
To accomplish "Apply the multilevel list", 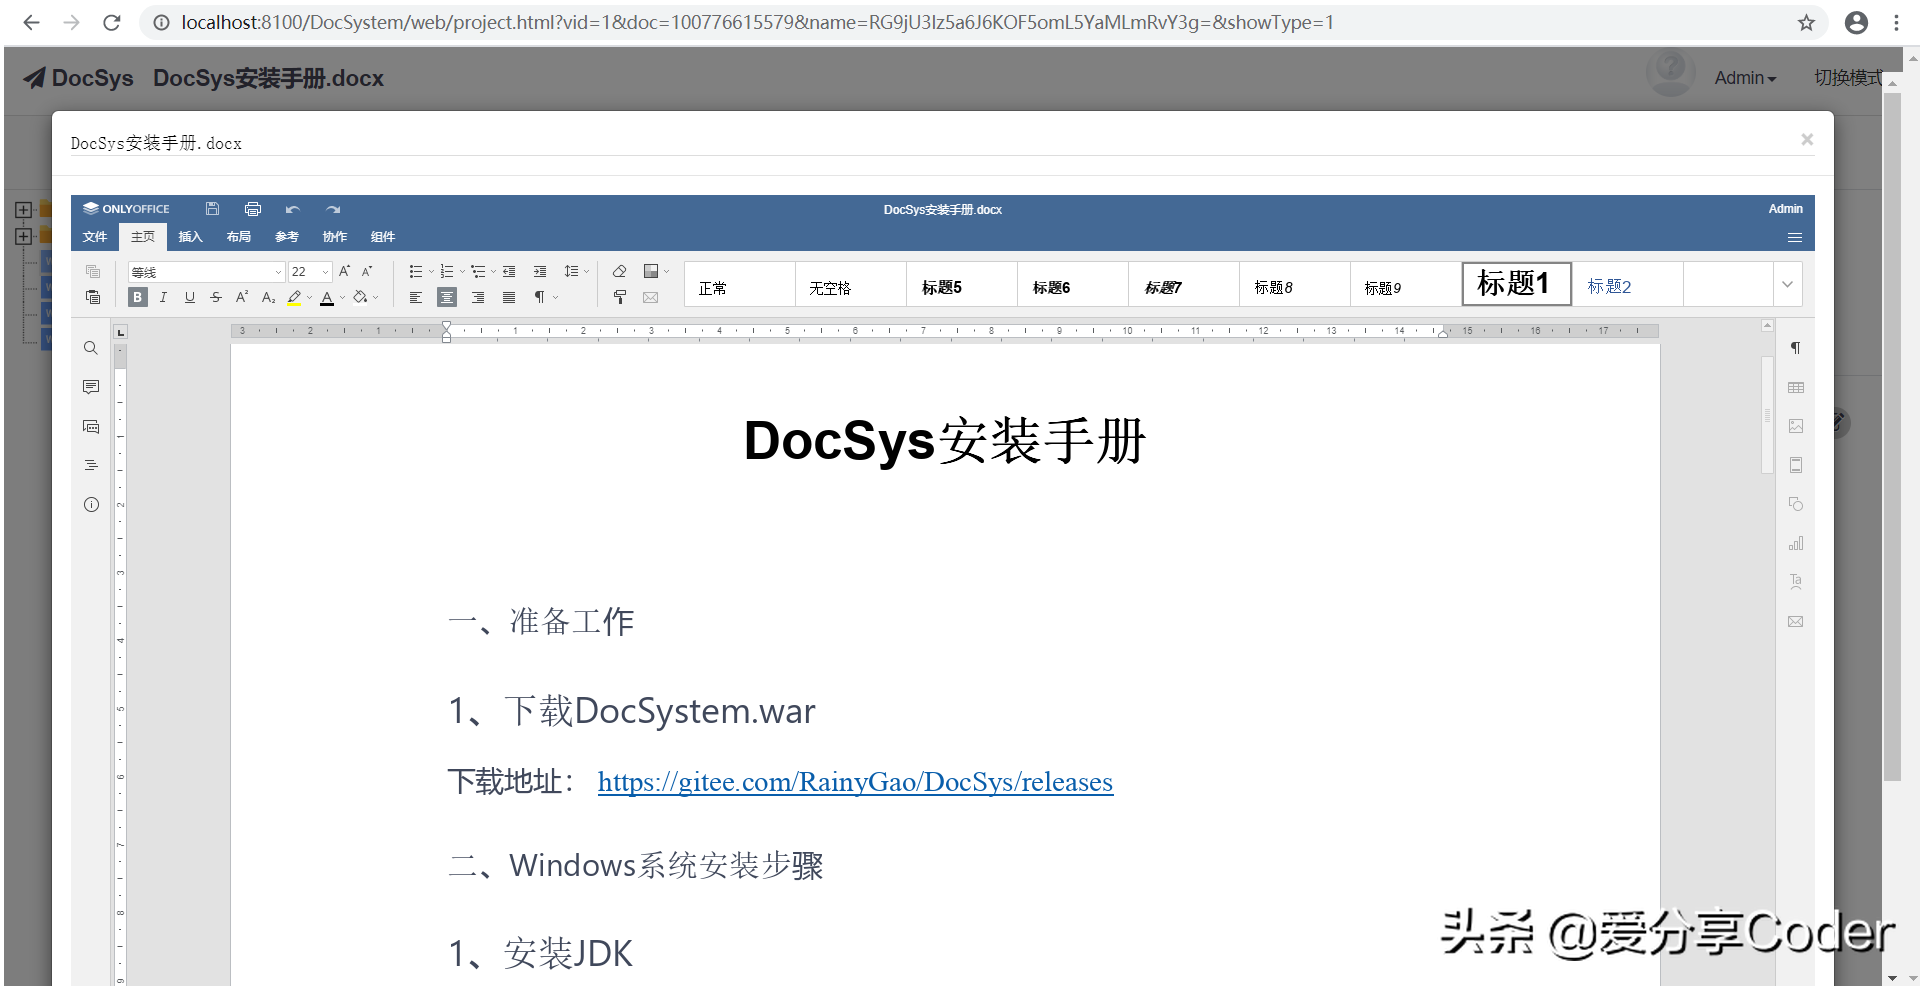I will pos(478,271).
